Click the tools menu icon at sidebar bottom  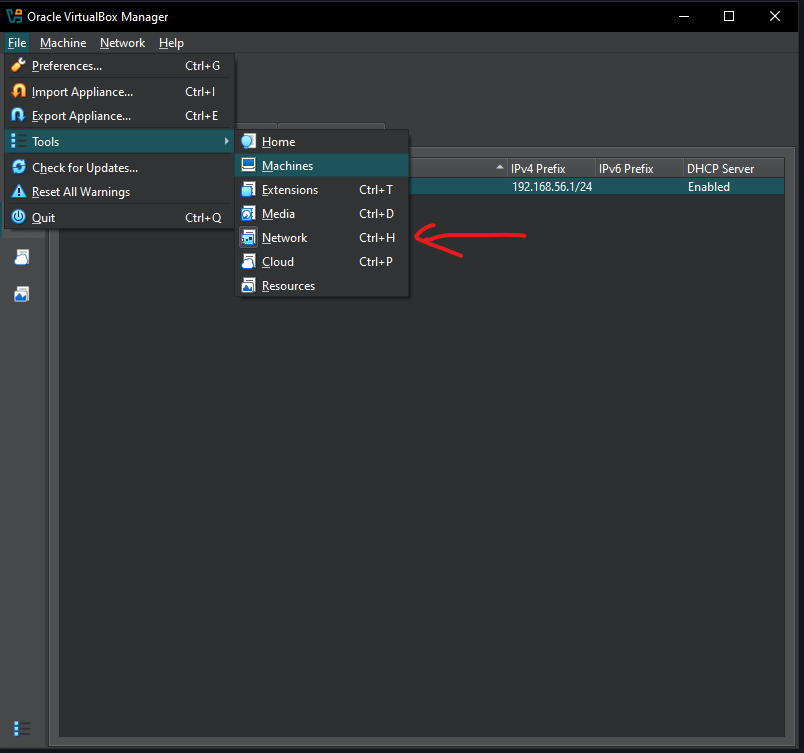point(22,728)
